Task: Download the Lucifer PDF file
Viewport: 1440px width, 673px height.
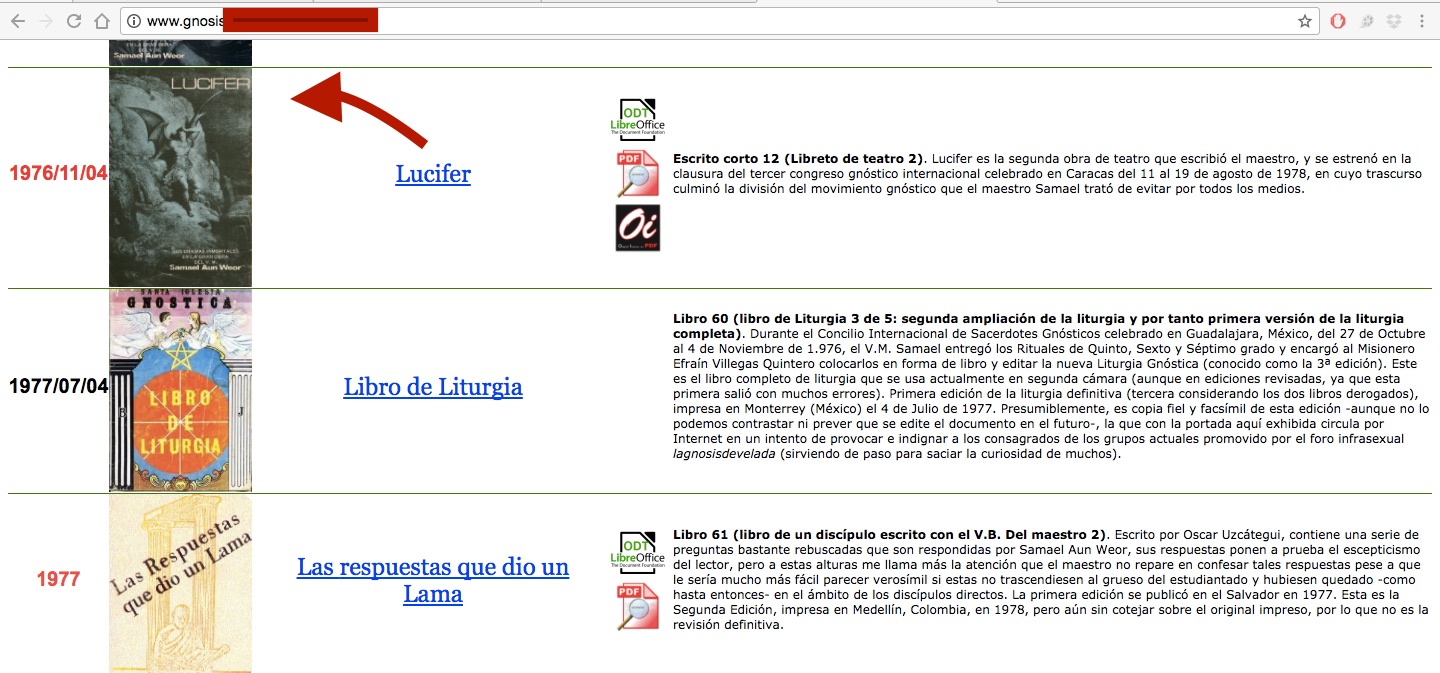Action: (x=637, y=174)
